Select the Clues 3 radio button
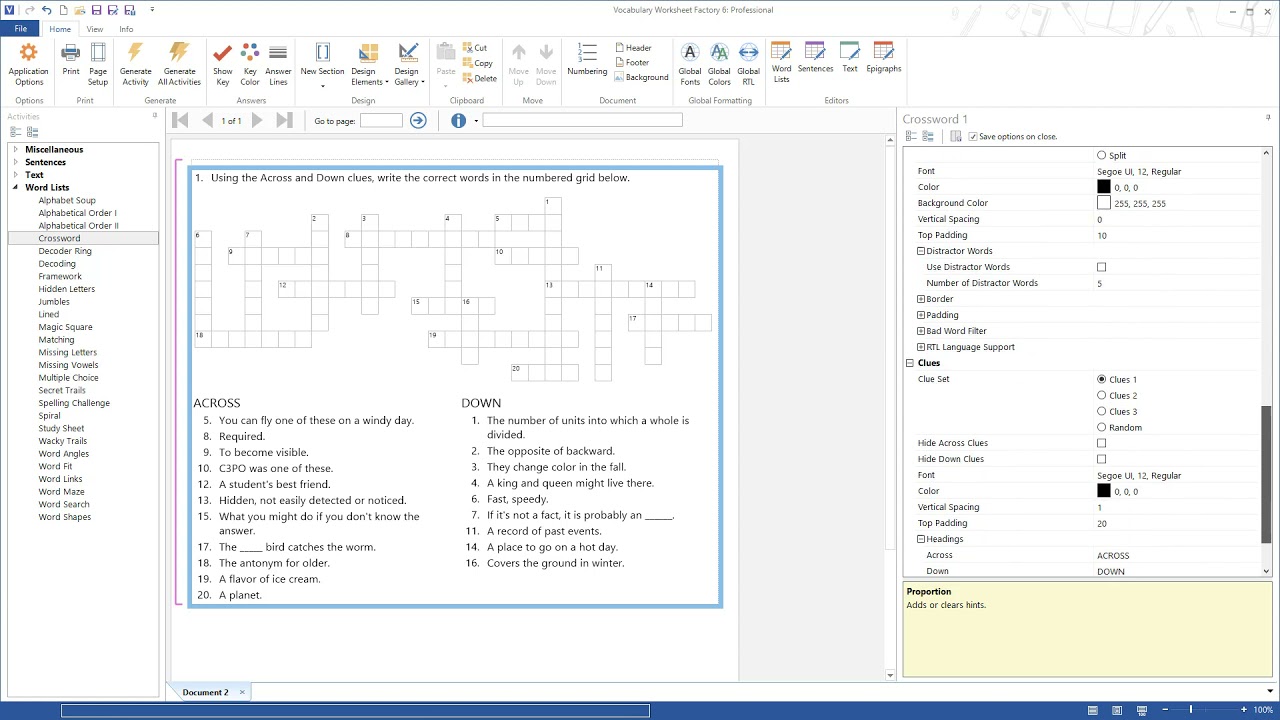Viewport: 1280px width, 720px height. click(1102, 411)
